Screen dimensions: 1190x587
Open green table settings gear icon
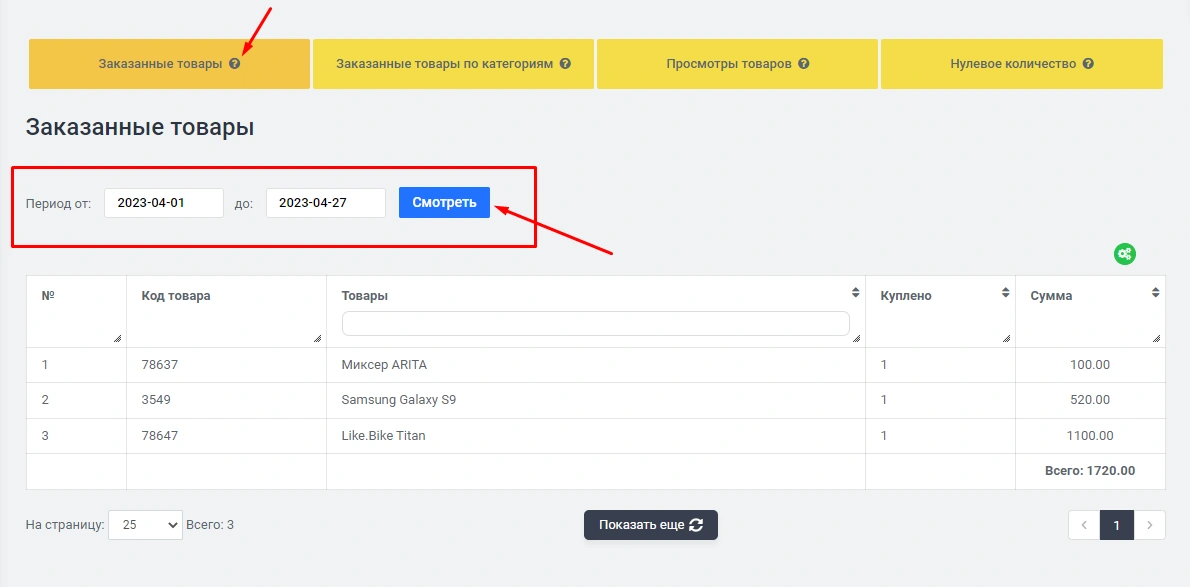pos(1125,254)
